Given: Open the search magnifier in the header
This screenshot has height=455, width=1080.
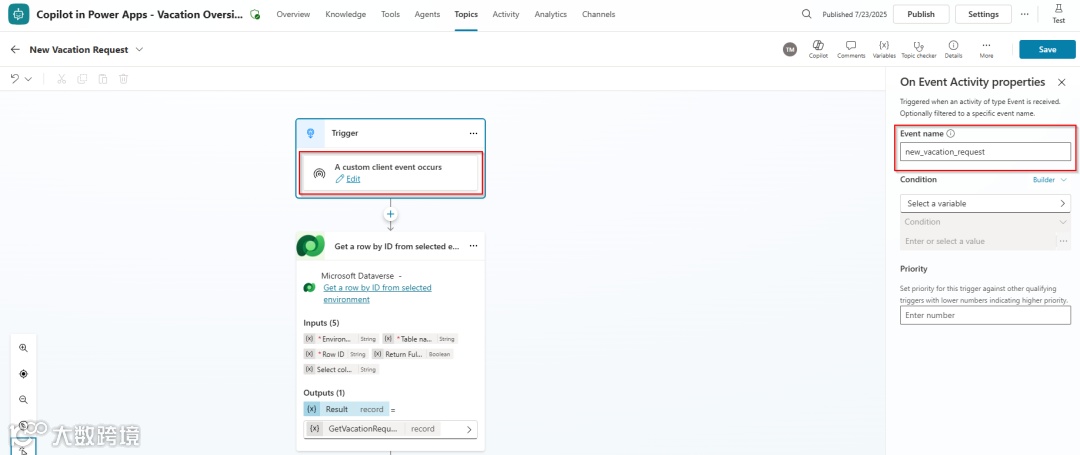Looking at the screenshot, I should (807, 14).
